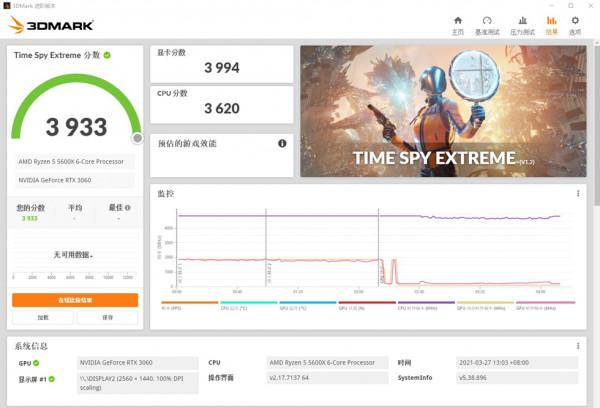Toggle the red GPU load legend line
The height and width of the screenshot is (408, 600).
367,305
